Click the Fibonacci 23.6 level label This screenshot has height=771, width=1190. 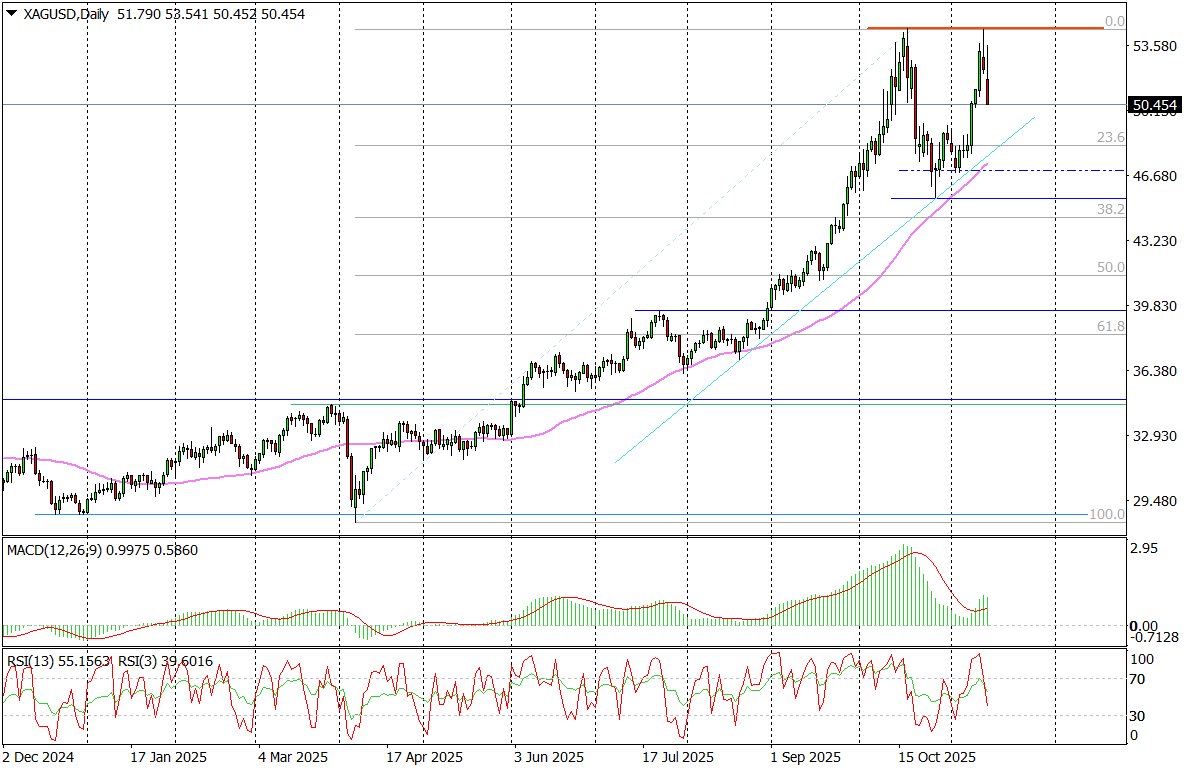[x=1111, y=137]
